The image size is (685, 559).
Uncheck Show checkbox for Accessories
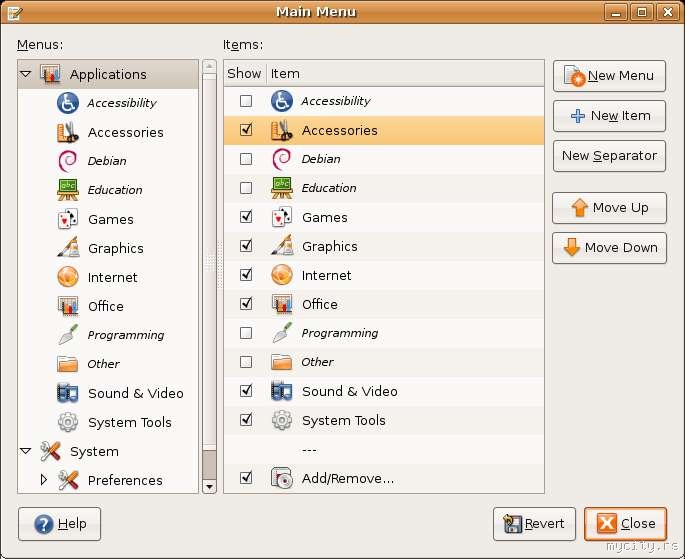coord(246,130)
